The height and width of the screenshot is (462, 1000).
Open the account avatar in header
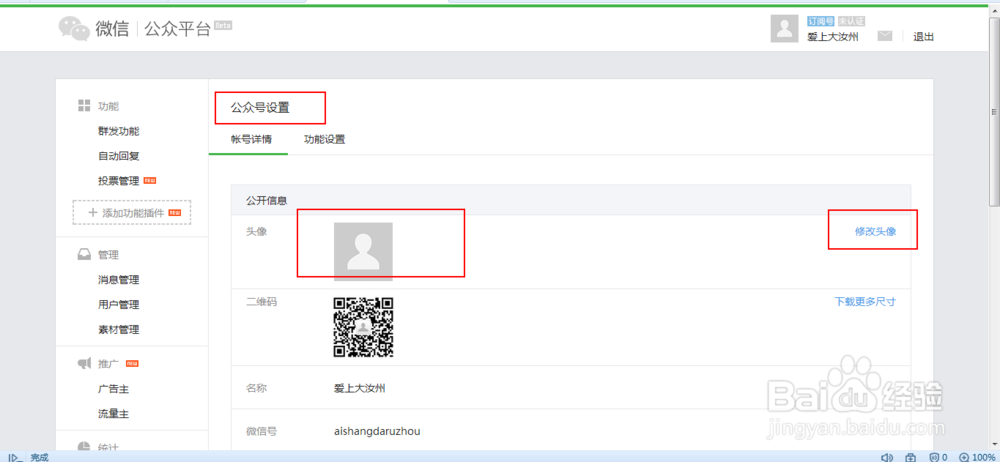[785, 29]
